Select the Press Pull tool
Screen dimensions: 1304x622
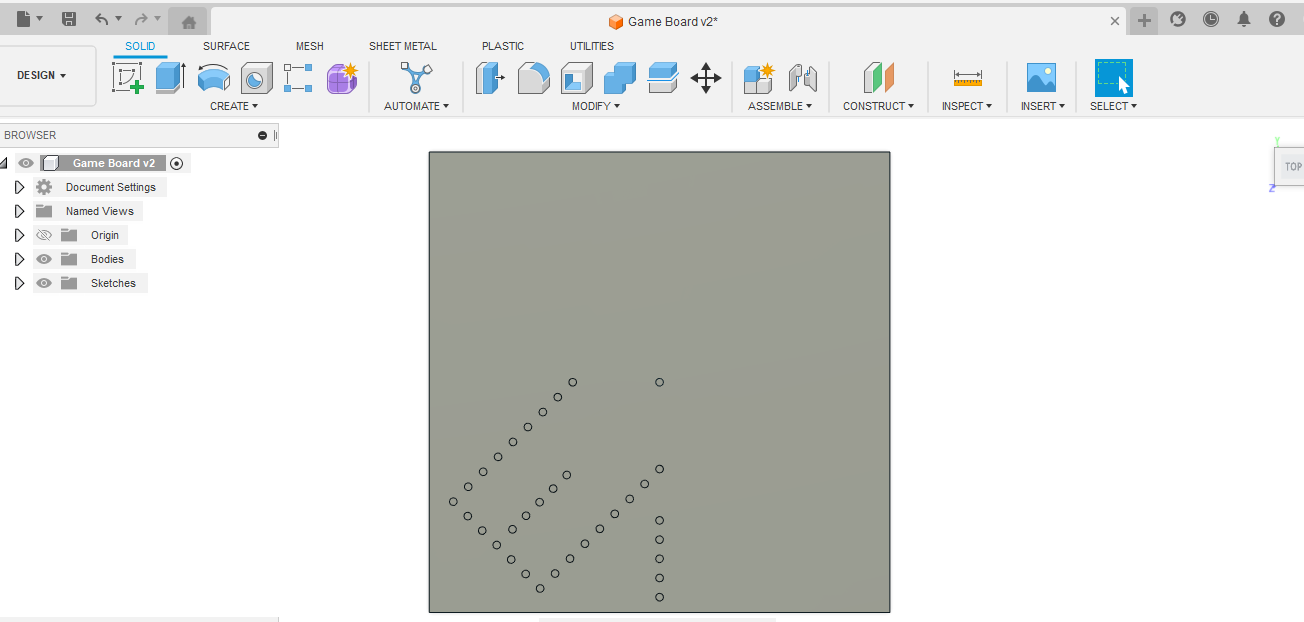click(490, 78)
